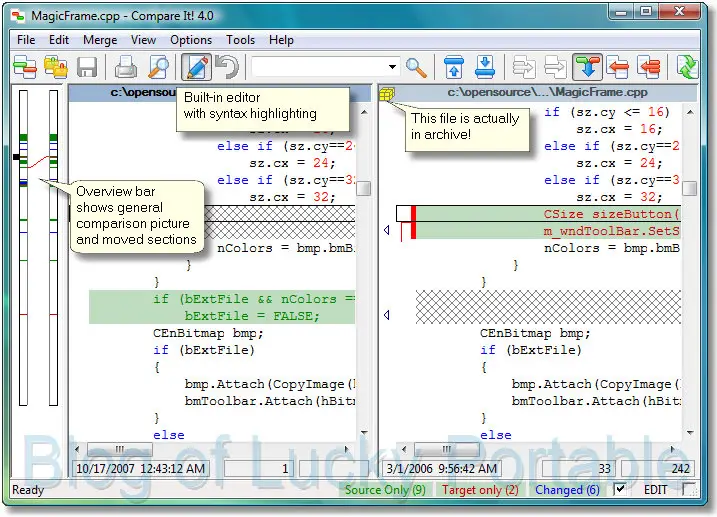Screen dimensions: 717x517
Task: Click the undo arrow icon
Action: (227, 67)
